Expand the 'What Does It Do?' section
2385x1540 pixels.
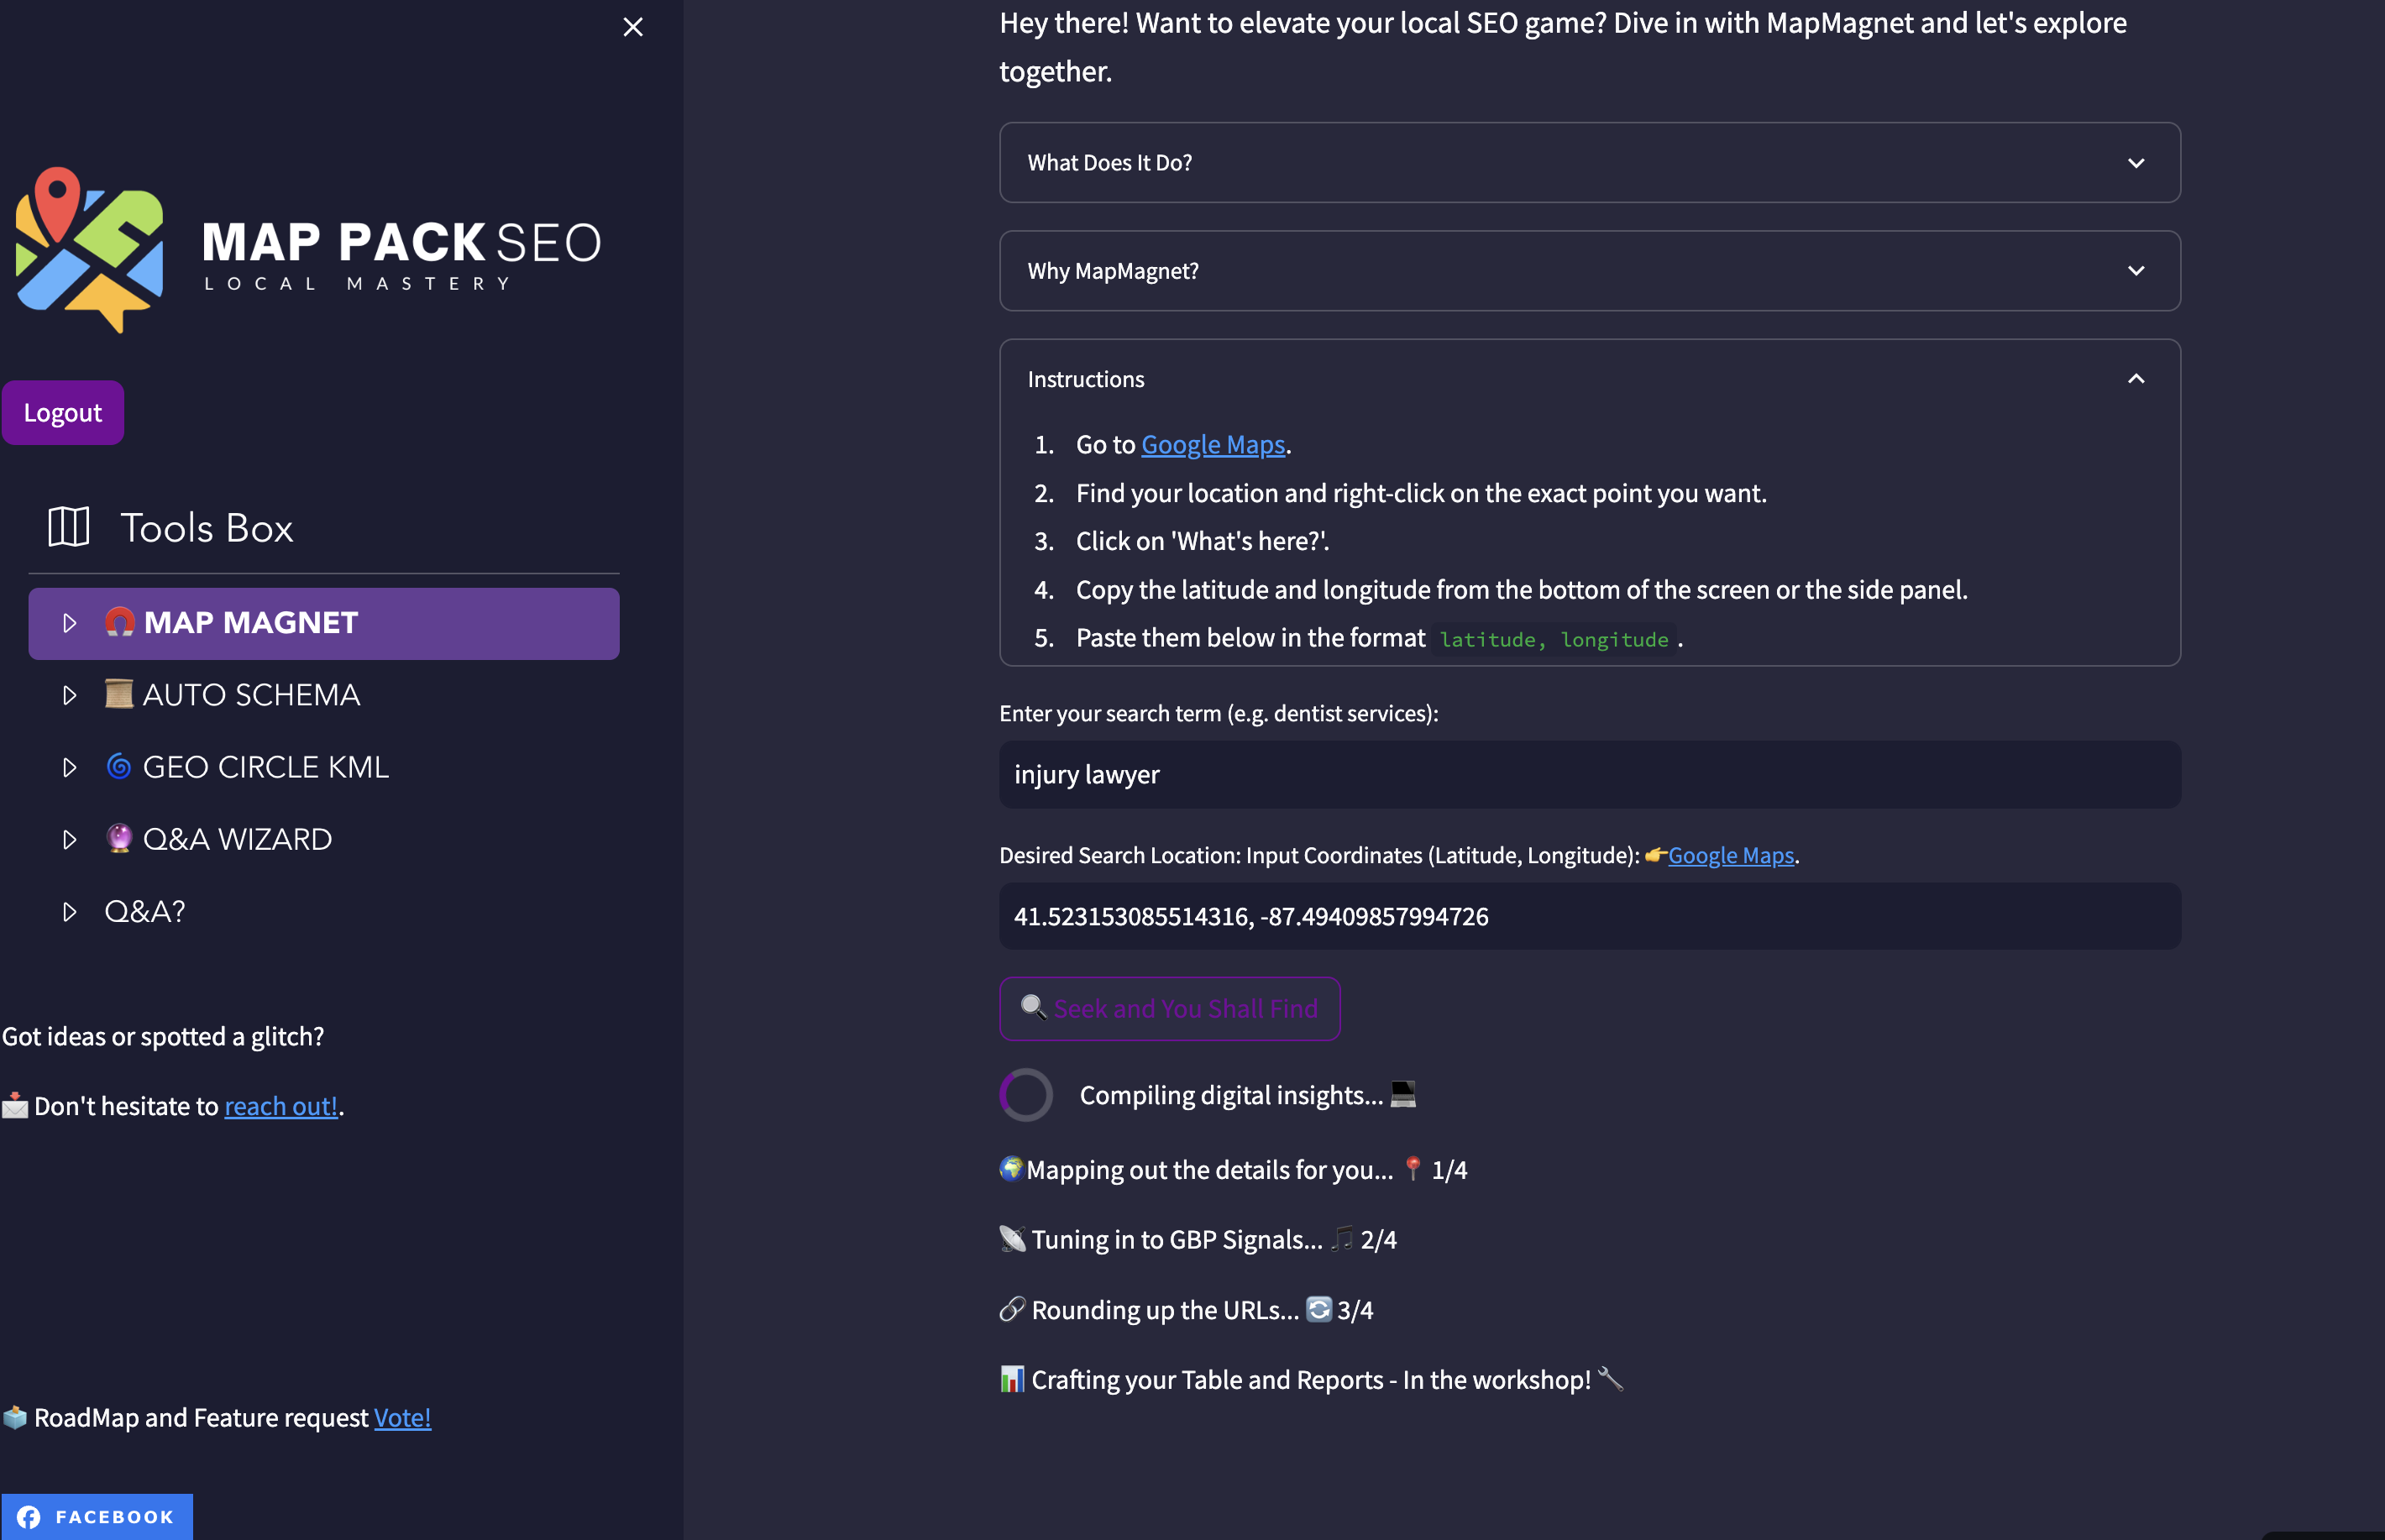coord(1589,163)
